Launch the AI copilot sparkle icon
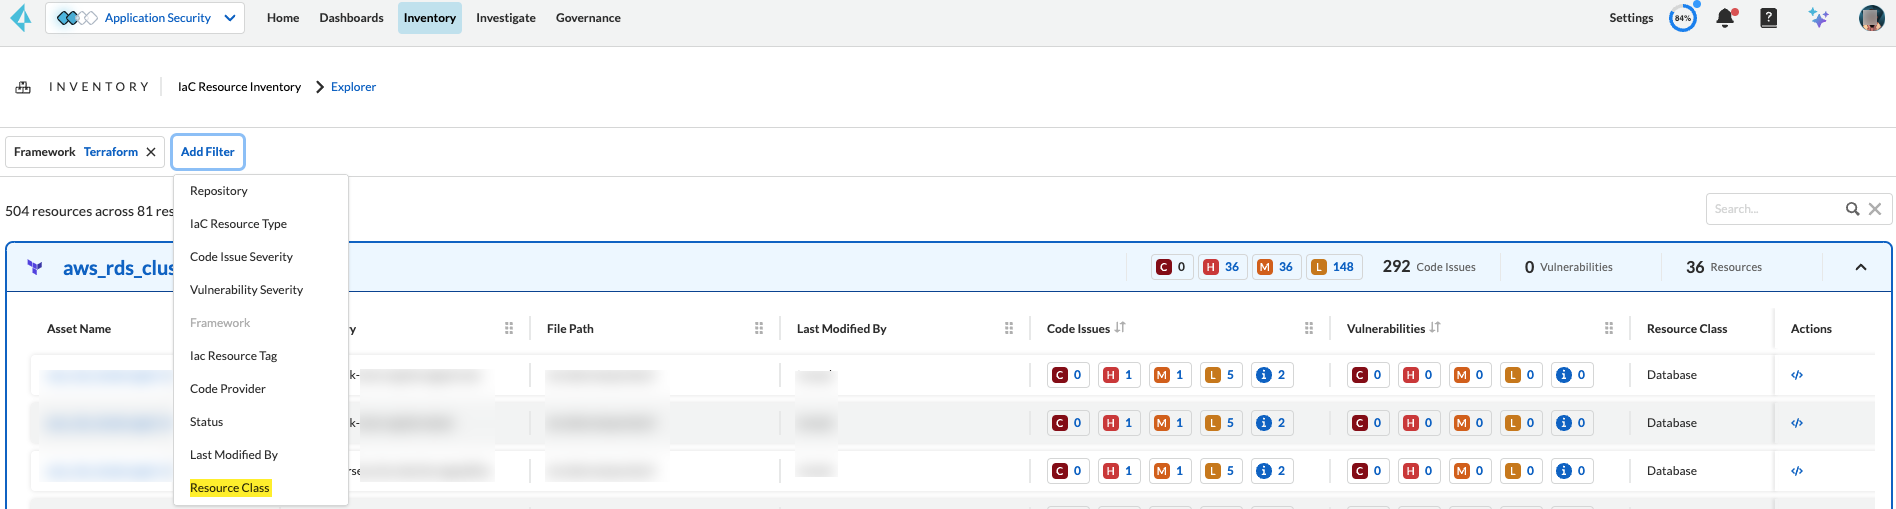Screen dimensions: 1896x509 1819,18
